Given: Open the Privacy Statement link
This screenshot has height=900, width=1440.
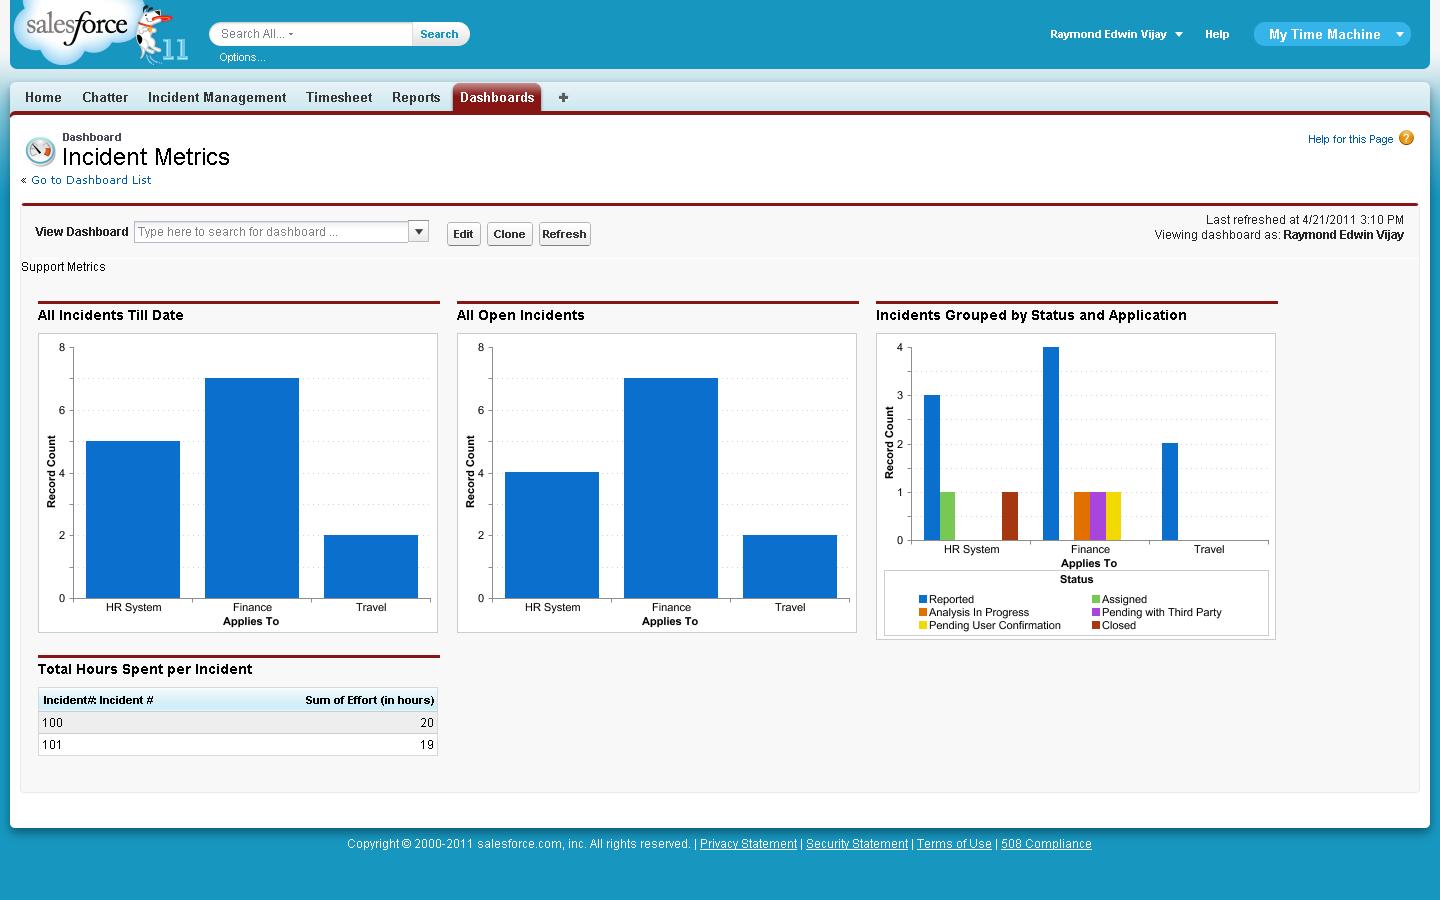Looking at the screenshot, I should pyautogui.click(x=748, y=844).
